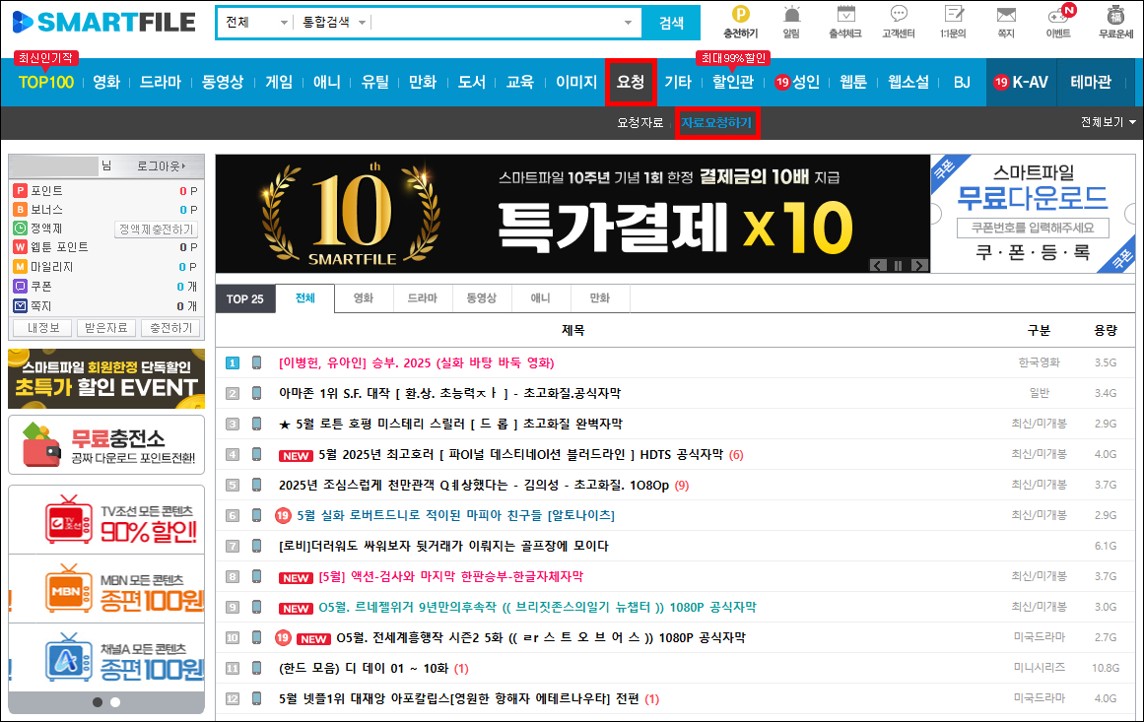Screen dimensions: 1144x722
Task: Click mobile icon on rank 1 row
Action: click(x=257, y=362)
